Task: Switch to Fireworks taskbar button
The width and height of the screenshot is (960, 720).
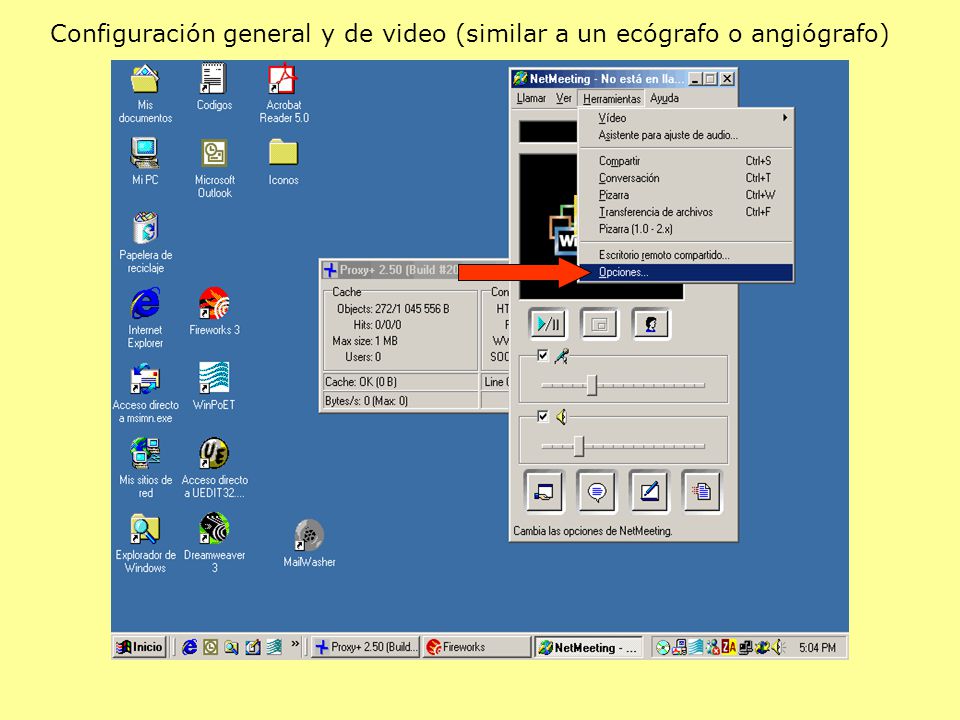Action: click(476, 647)
